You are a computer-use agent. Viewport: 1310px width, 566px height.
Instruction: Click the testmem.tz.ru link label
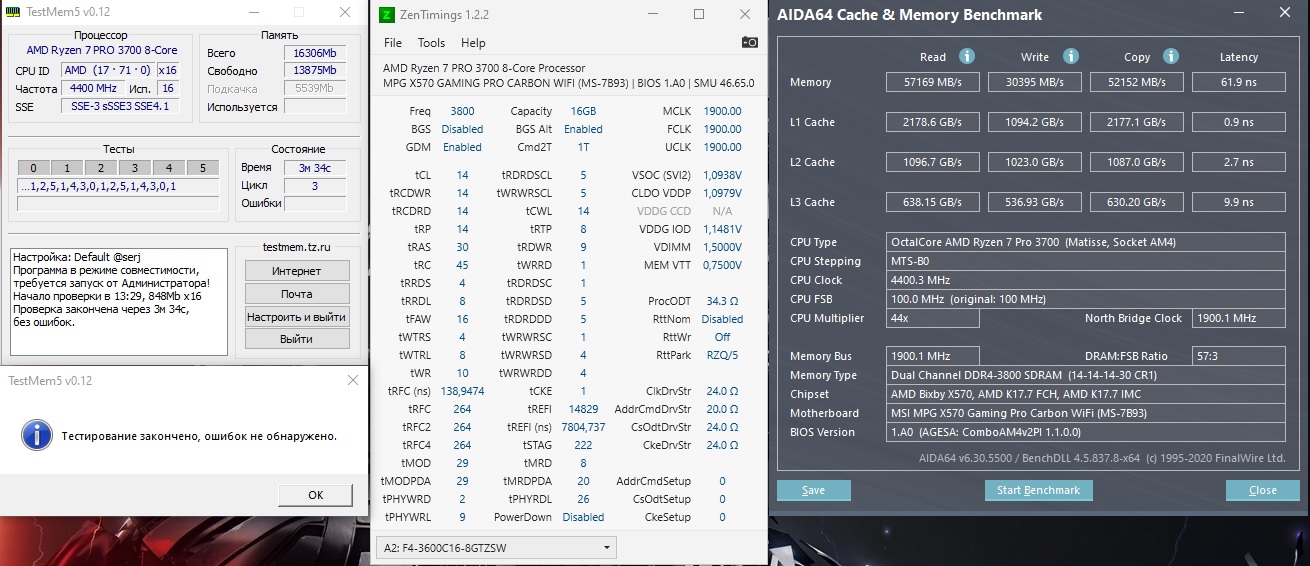(x=297, y=247)
